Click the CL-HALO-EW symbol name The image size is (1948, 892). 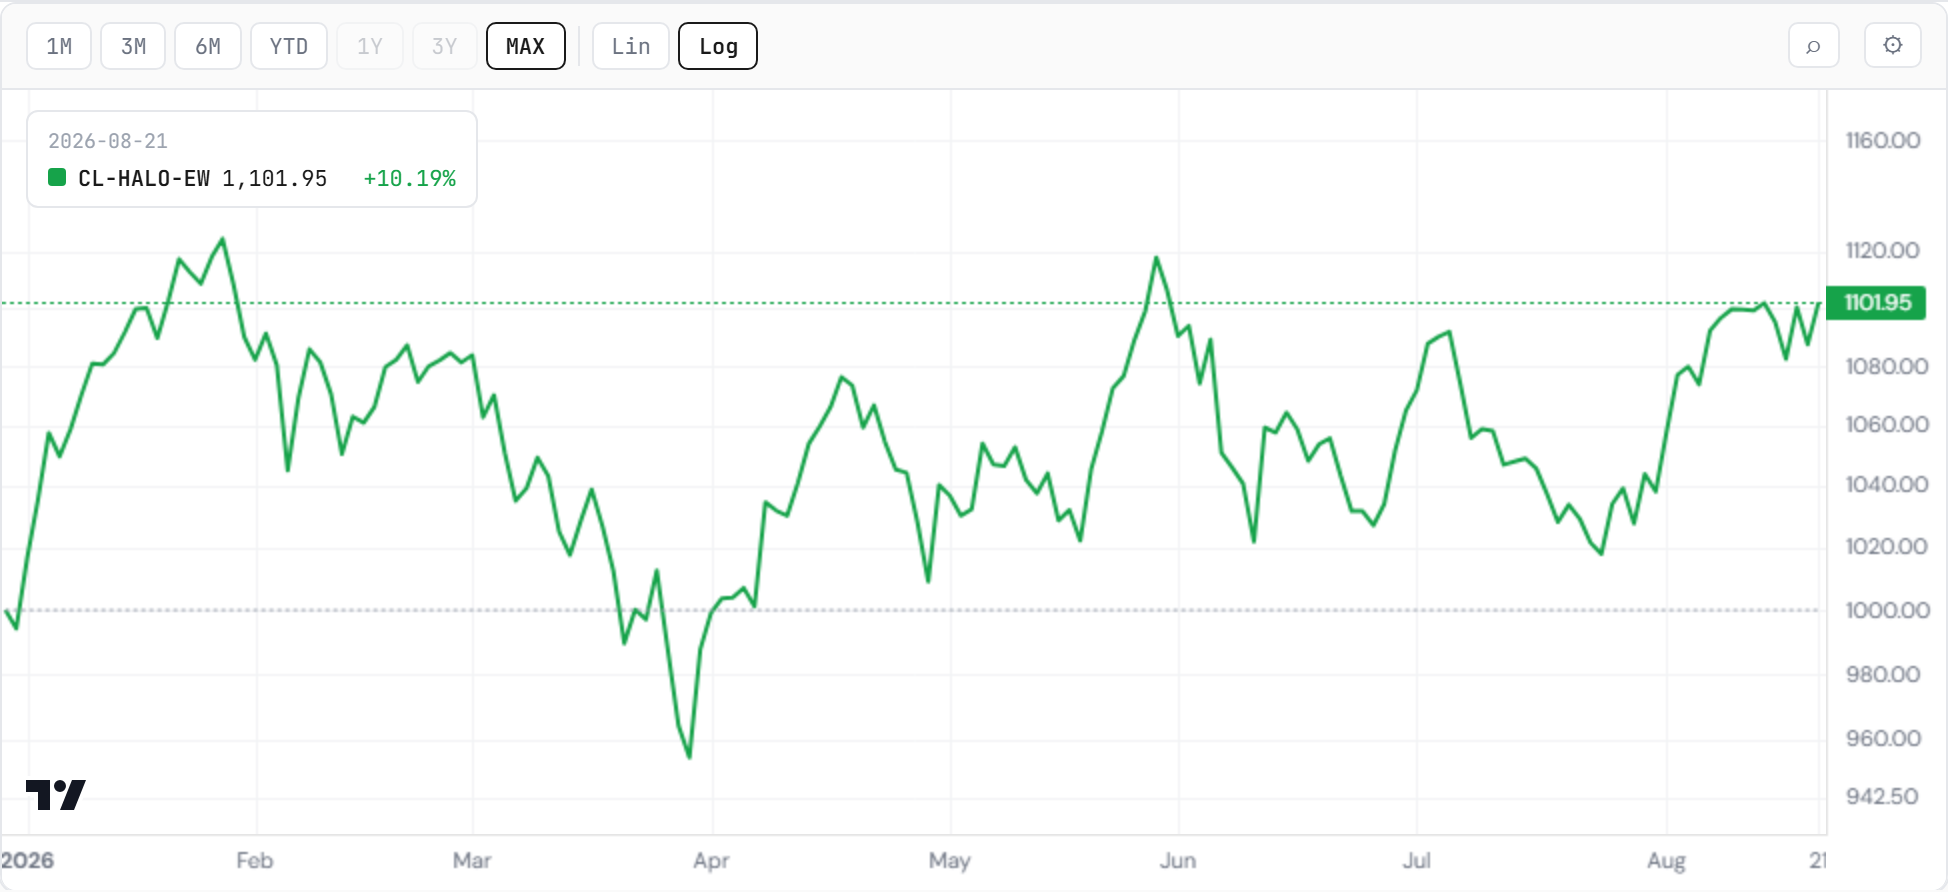pyautogui.click(x=144, y=178)
